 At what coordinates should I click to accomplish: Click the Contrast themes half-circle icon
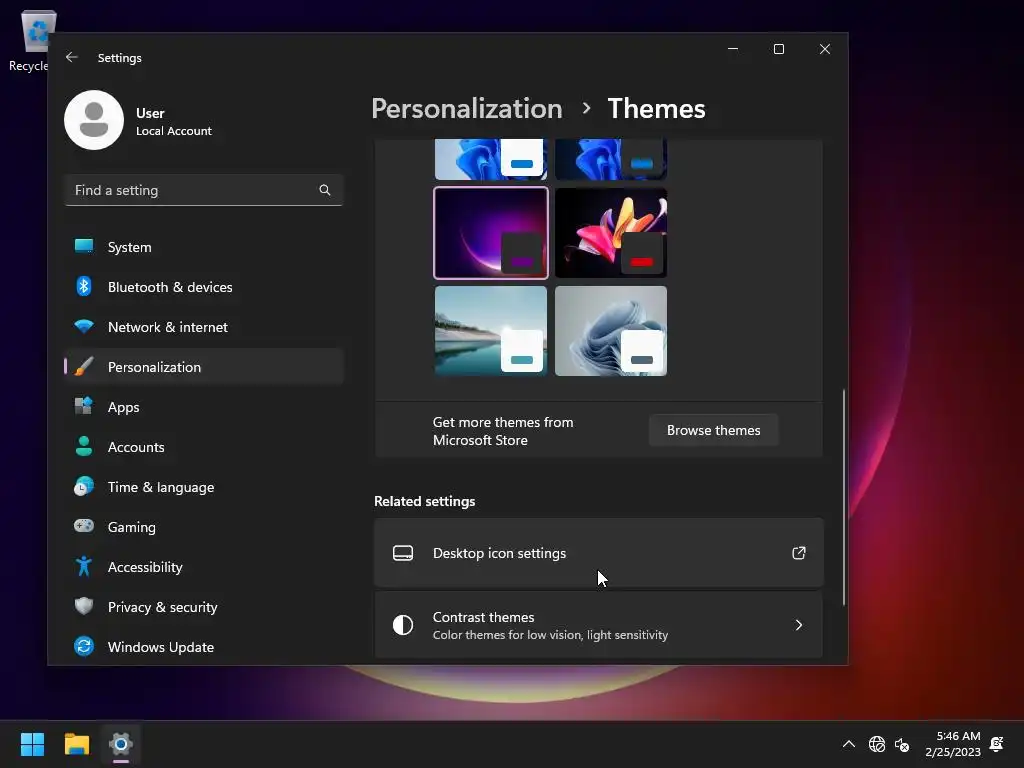pyautogui.click(x=403, y=625)
